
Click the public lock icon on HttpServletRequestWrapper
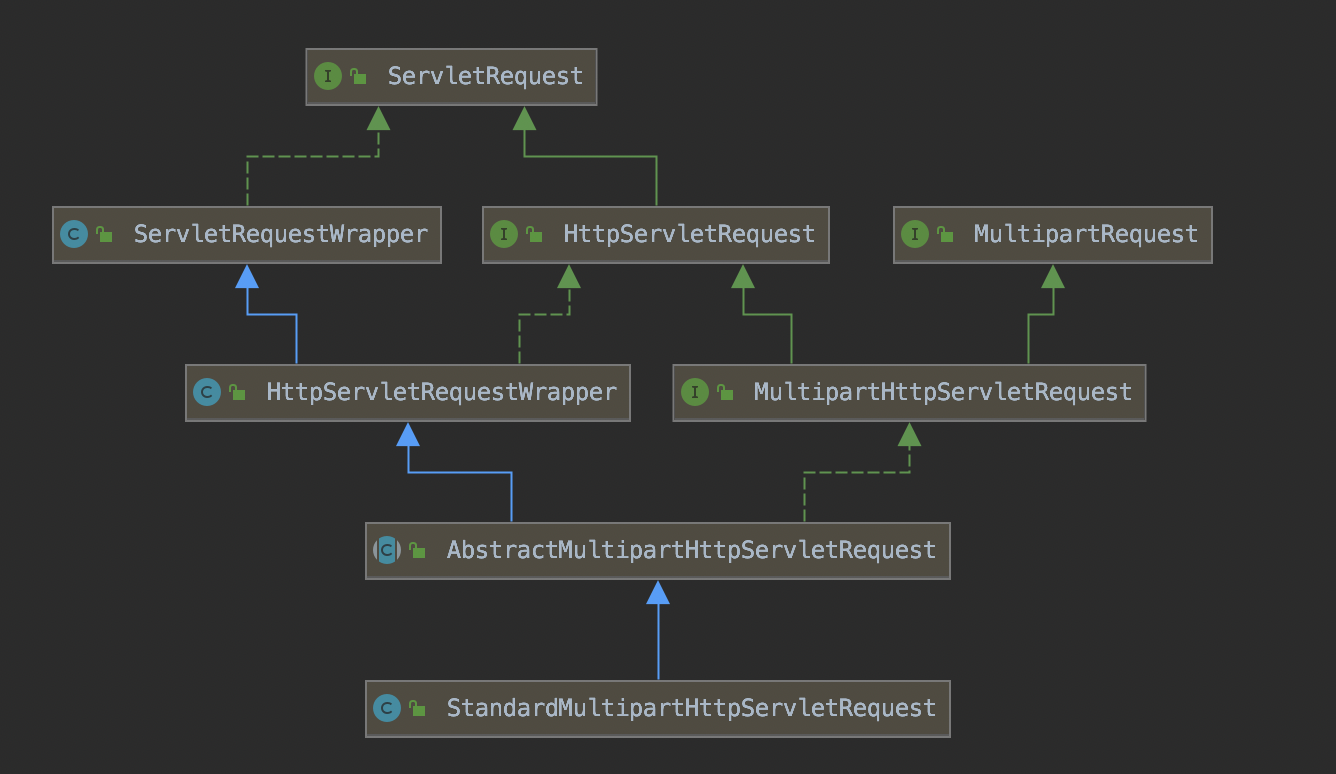(x=237, y=393)
